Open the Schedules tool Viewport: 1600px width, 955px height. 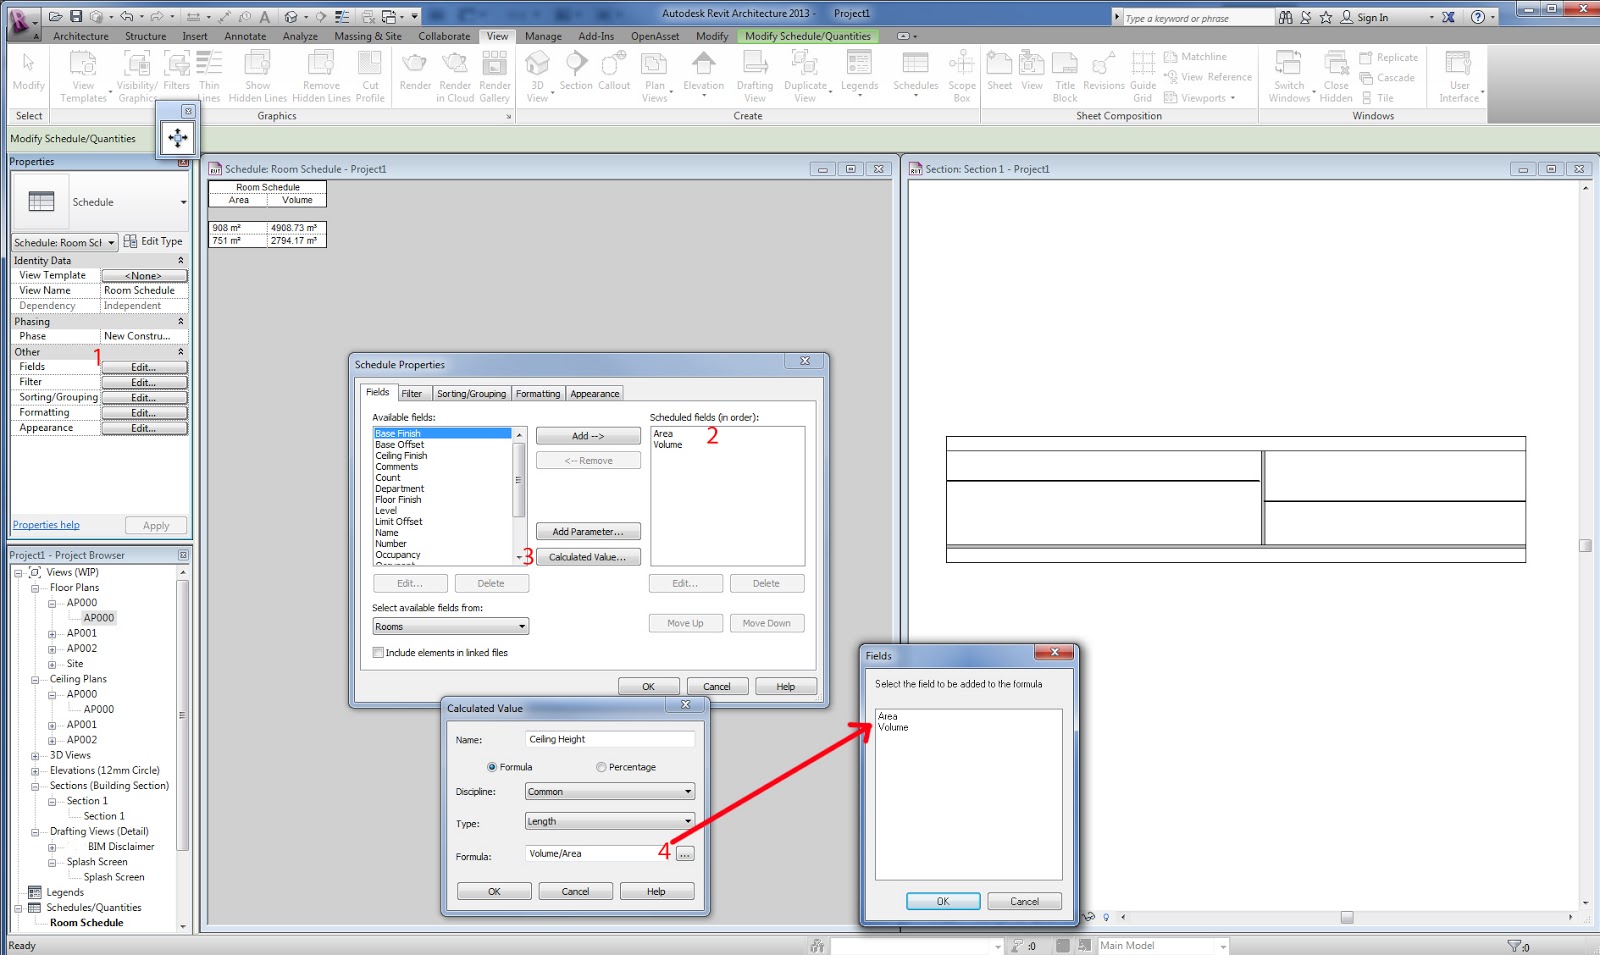click(x=915, y=70)
